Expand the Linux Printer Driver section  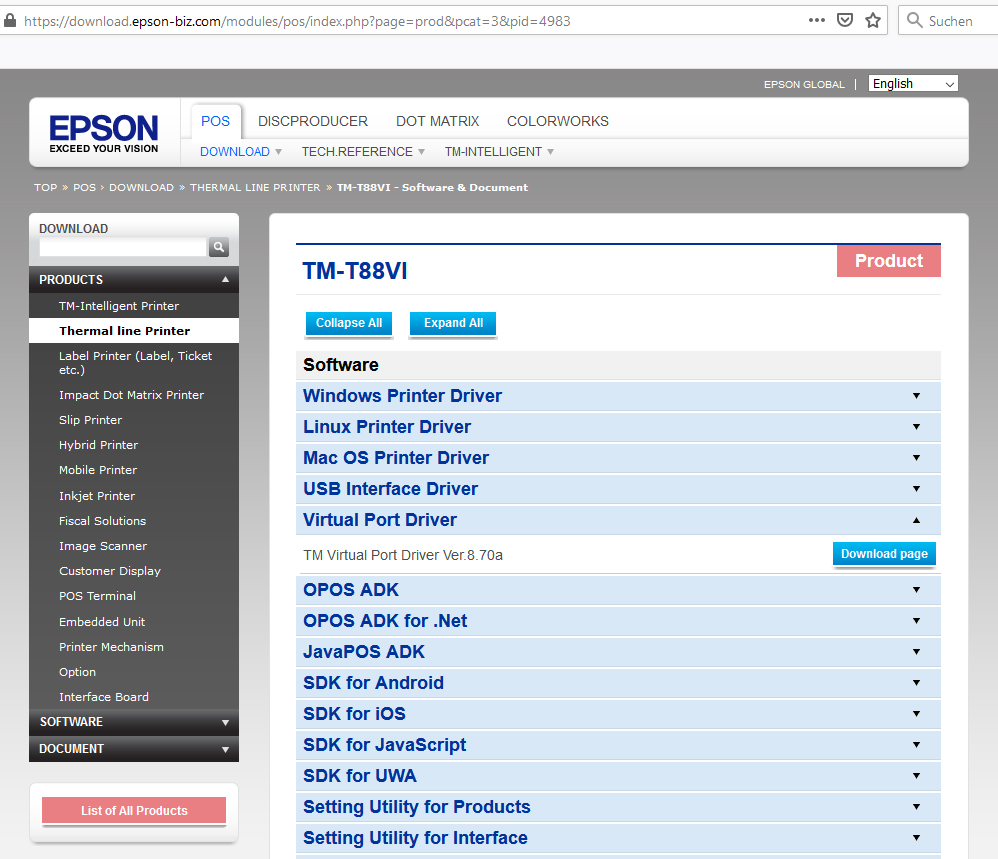click(618, 427)
